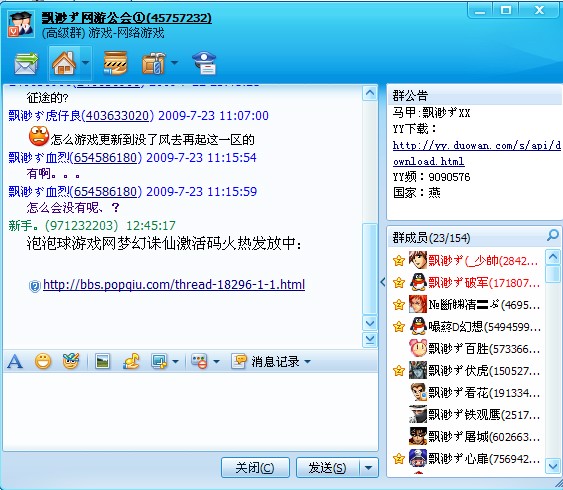Image resolution: width=563 pixels, height=490 pixels.
Task: Open 消息记录 message history
Action: click(266, 361)
